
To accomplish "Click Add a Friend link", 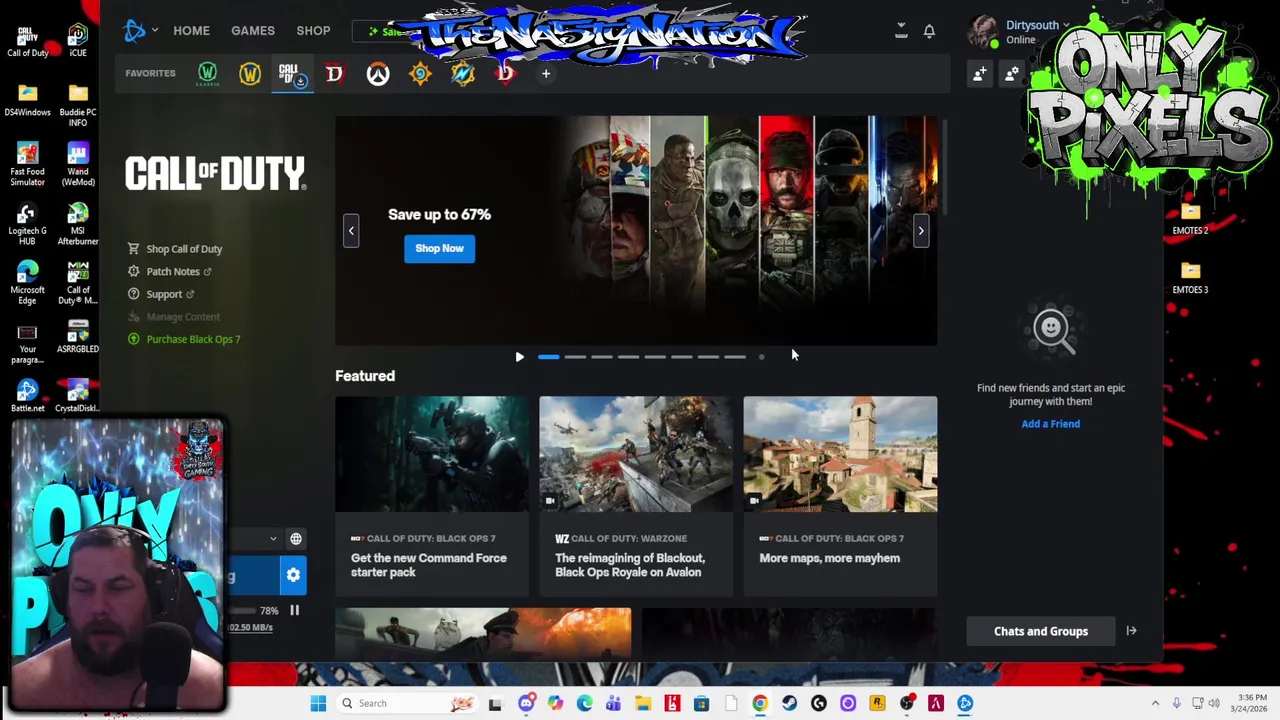I will click(1050, 424).
